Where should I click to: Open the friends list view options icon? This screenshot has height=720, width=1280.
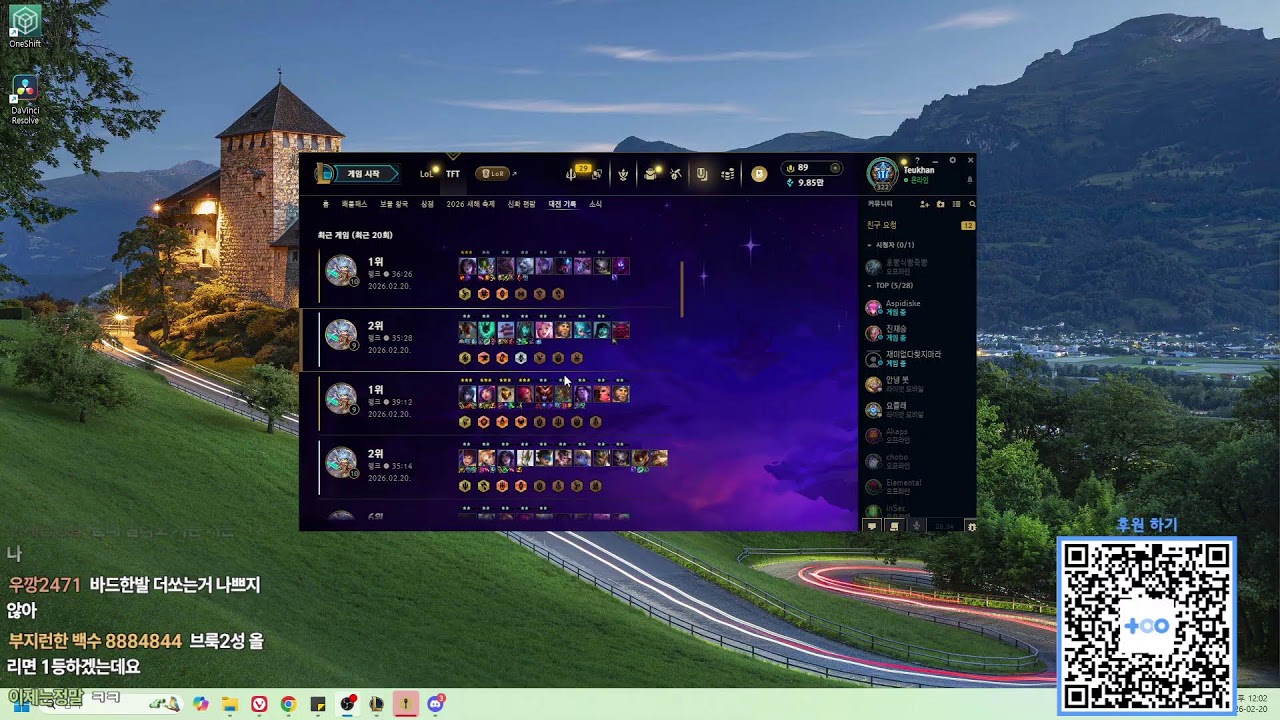tap(956, 204)
